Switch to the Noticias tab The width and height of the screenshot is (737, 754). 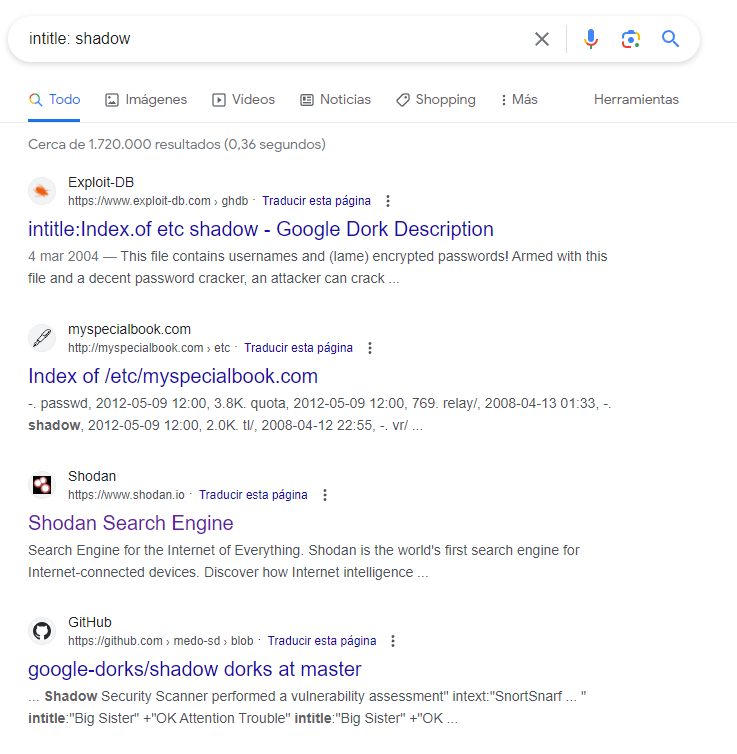click(x=336, y=100)
